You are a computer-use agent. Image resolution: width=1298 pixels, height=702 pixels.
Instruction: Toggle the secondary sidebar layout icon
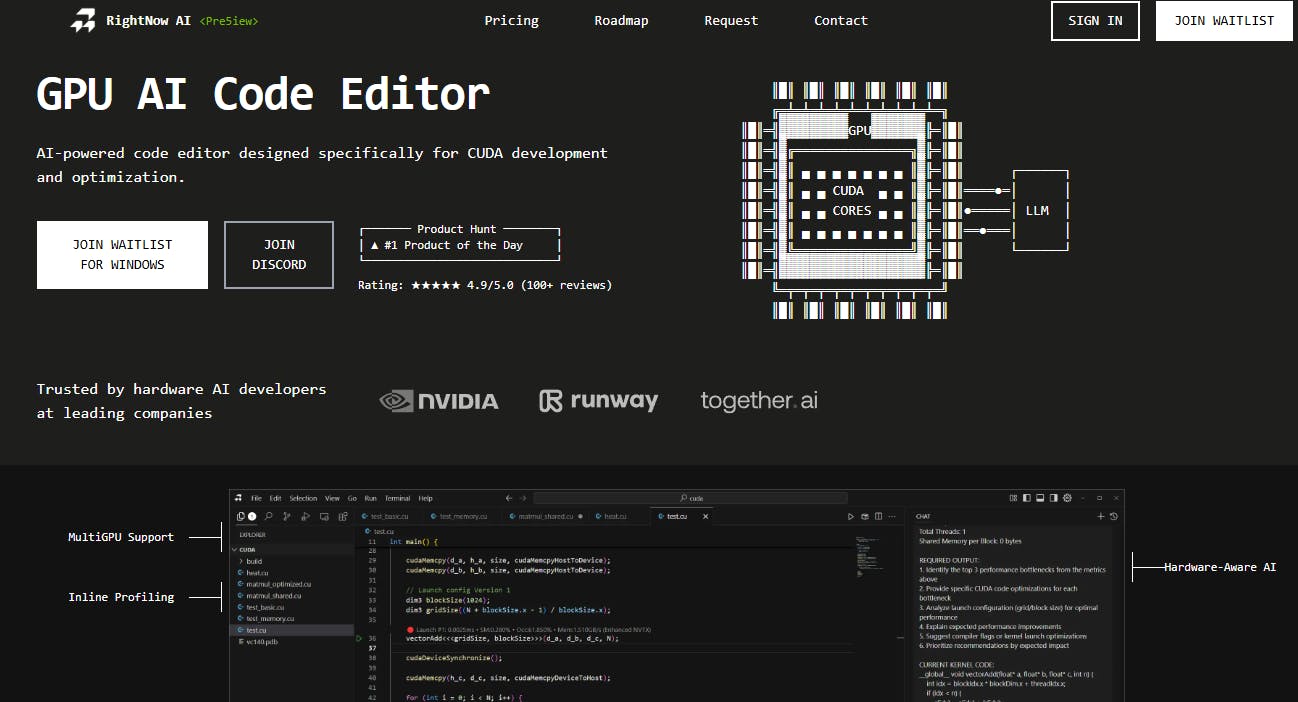1053,498
